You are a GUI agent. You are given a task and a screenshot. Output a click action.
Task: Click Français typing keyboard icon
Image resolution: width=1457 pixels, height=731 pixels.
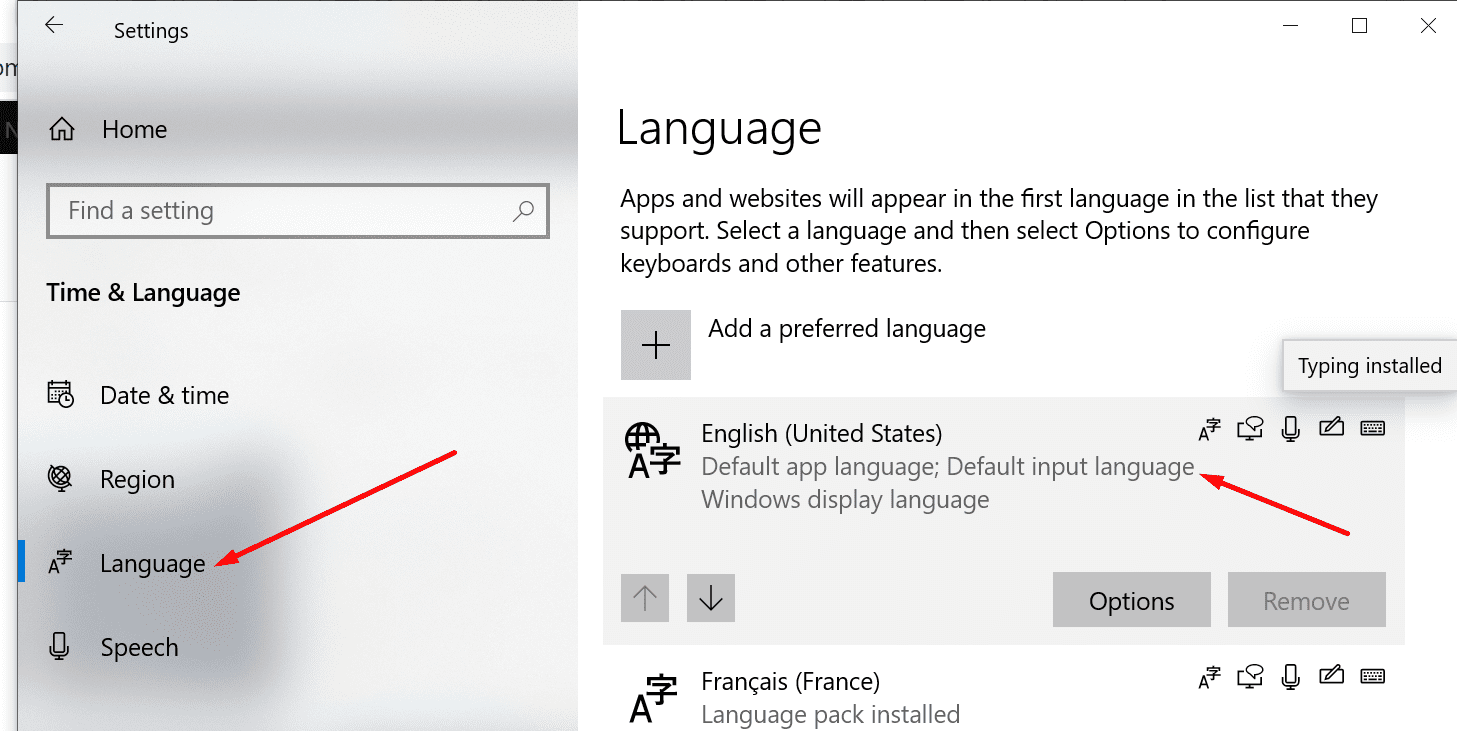tap(1373, 676)
